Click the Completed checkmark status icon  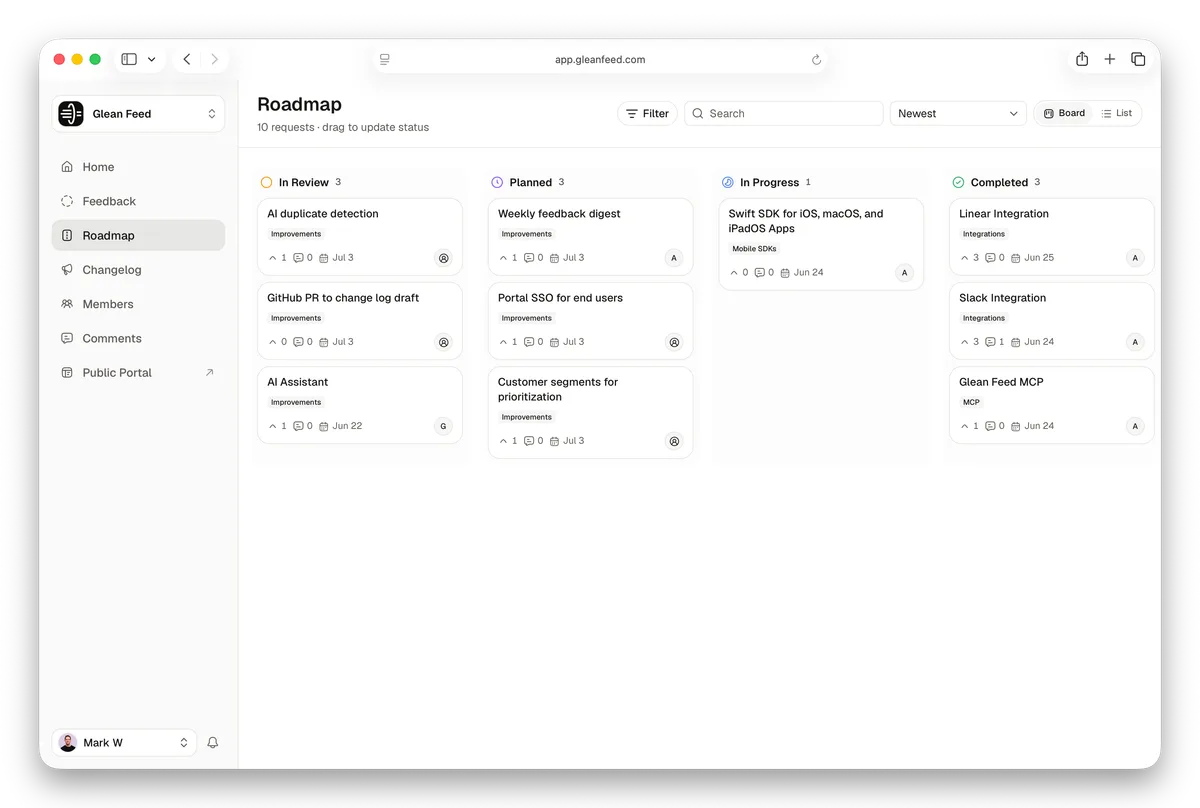(958, 183)
